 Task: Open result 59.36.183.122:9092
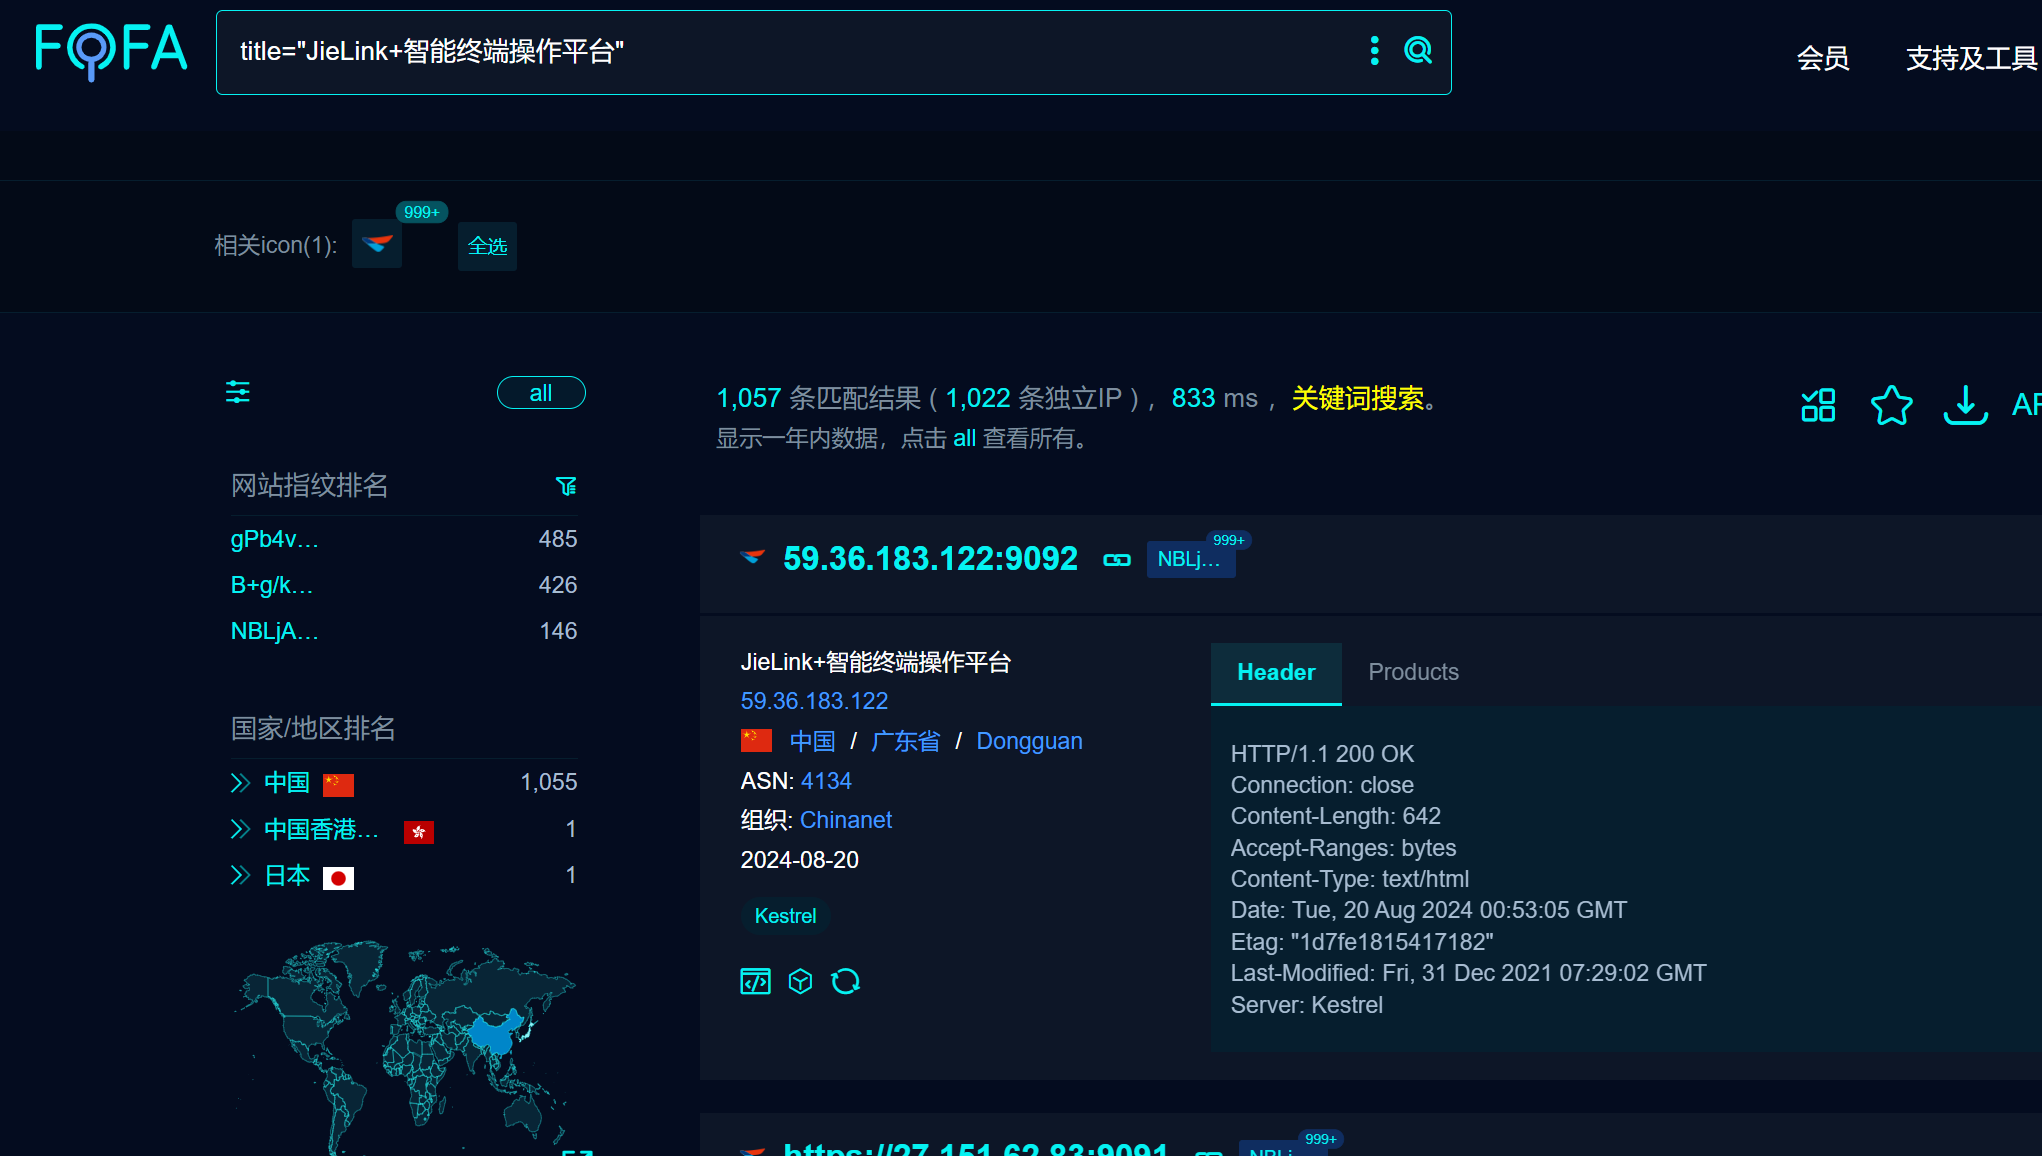tap(930, 558)
